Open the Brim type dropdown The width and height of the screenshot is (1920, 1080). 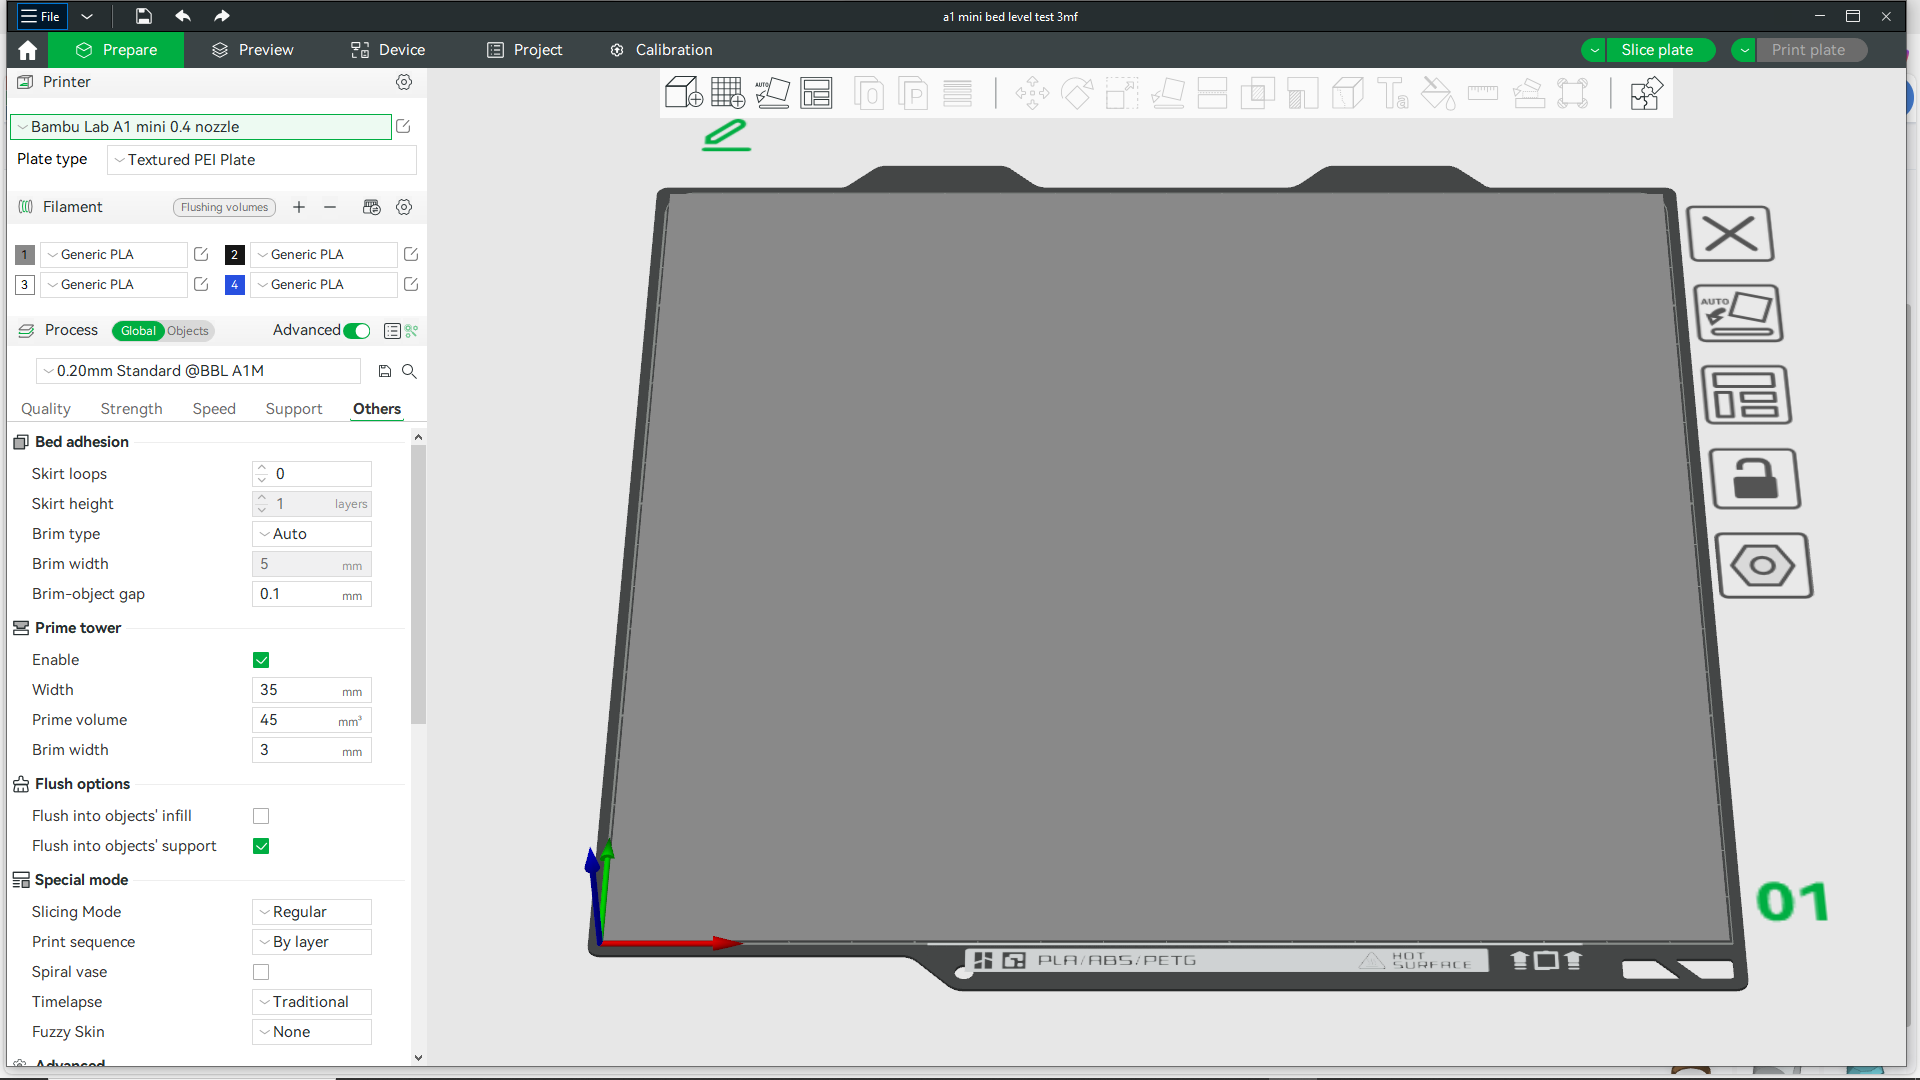pyautogui.click(x=311, y=534)
